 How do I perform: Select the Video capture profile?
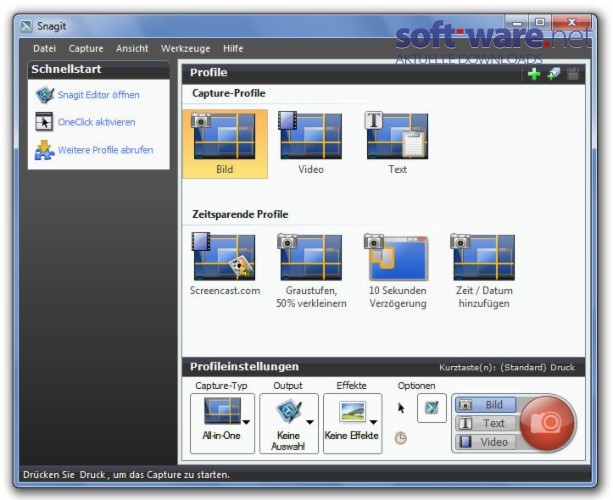coord(311,144)
